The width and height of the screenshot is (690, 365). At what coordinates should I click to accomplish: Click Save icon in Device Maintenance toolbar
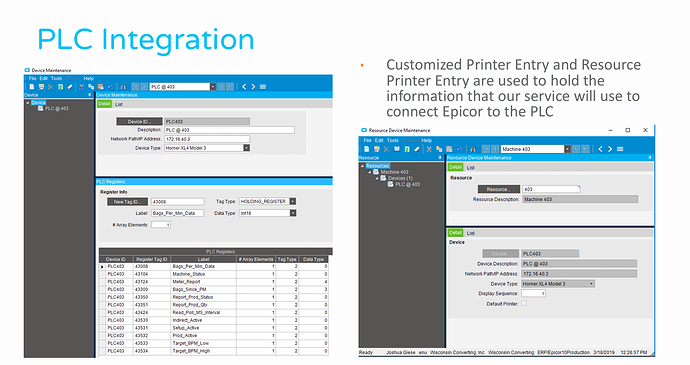tap(41, 87)
